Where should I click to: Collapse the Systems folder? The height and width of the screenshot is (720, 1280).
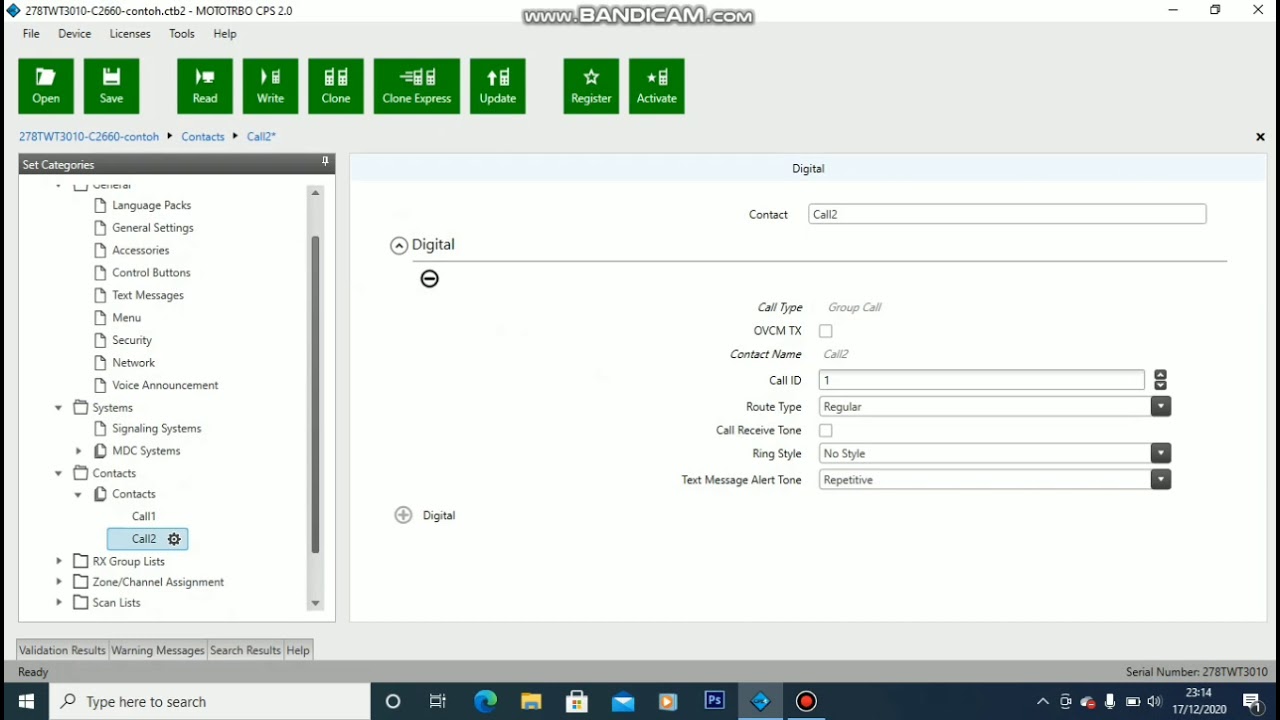point(58,408)
